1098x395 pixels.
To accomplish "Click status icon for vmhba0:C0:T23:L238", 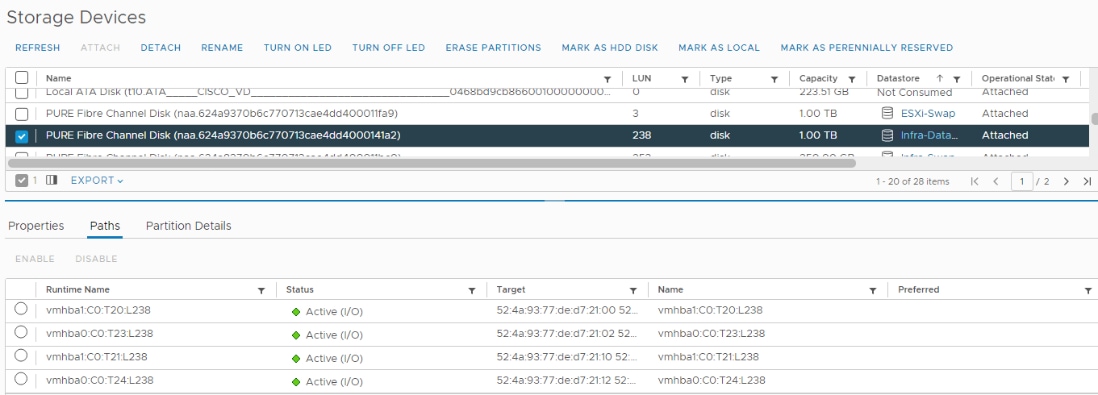I will pos(296,335).
